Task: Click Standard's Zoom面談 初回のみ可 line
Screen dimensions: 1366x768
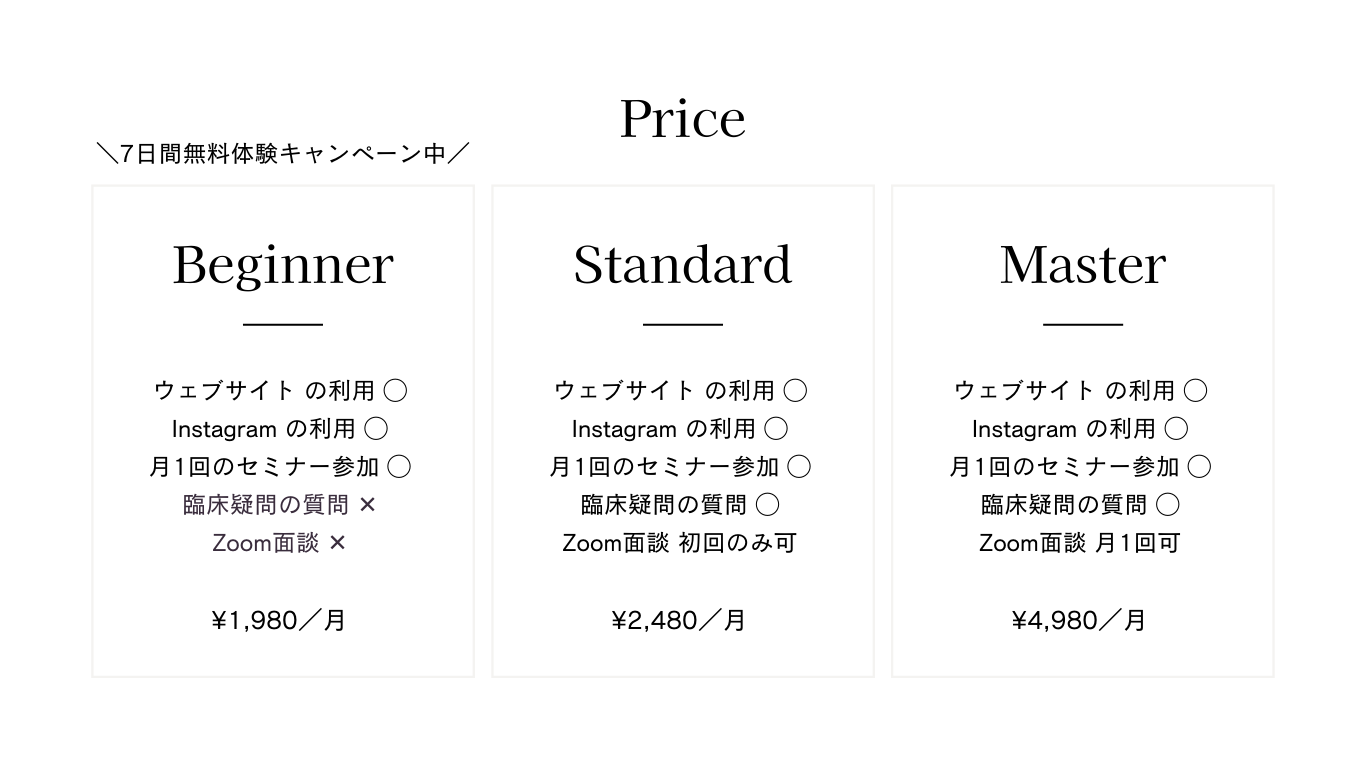Action: 680,543
